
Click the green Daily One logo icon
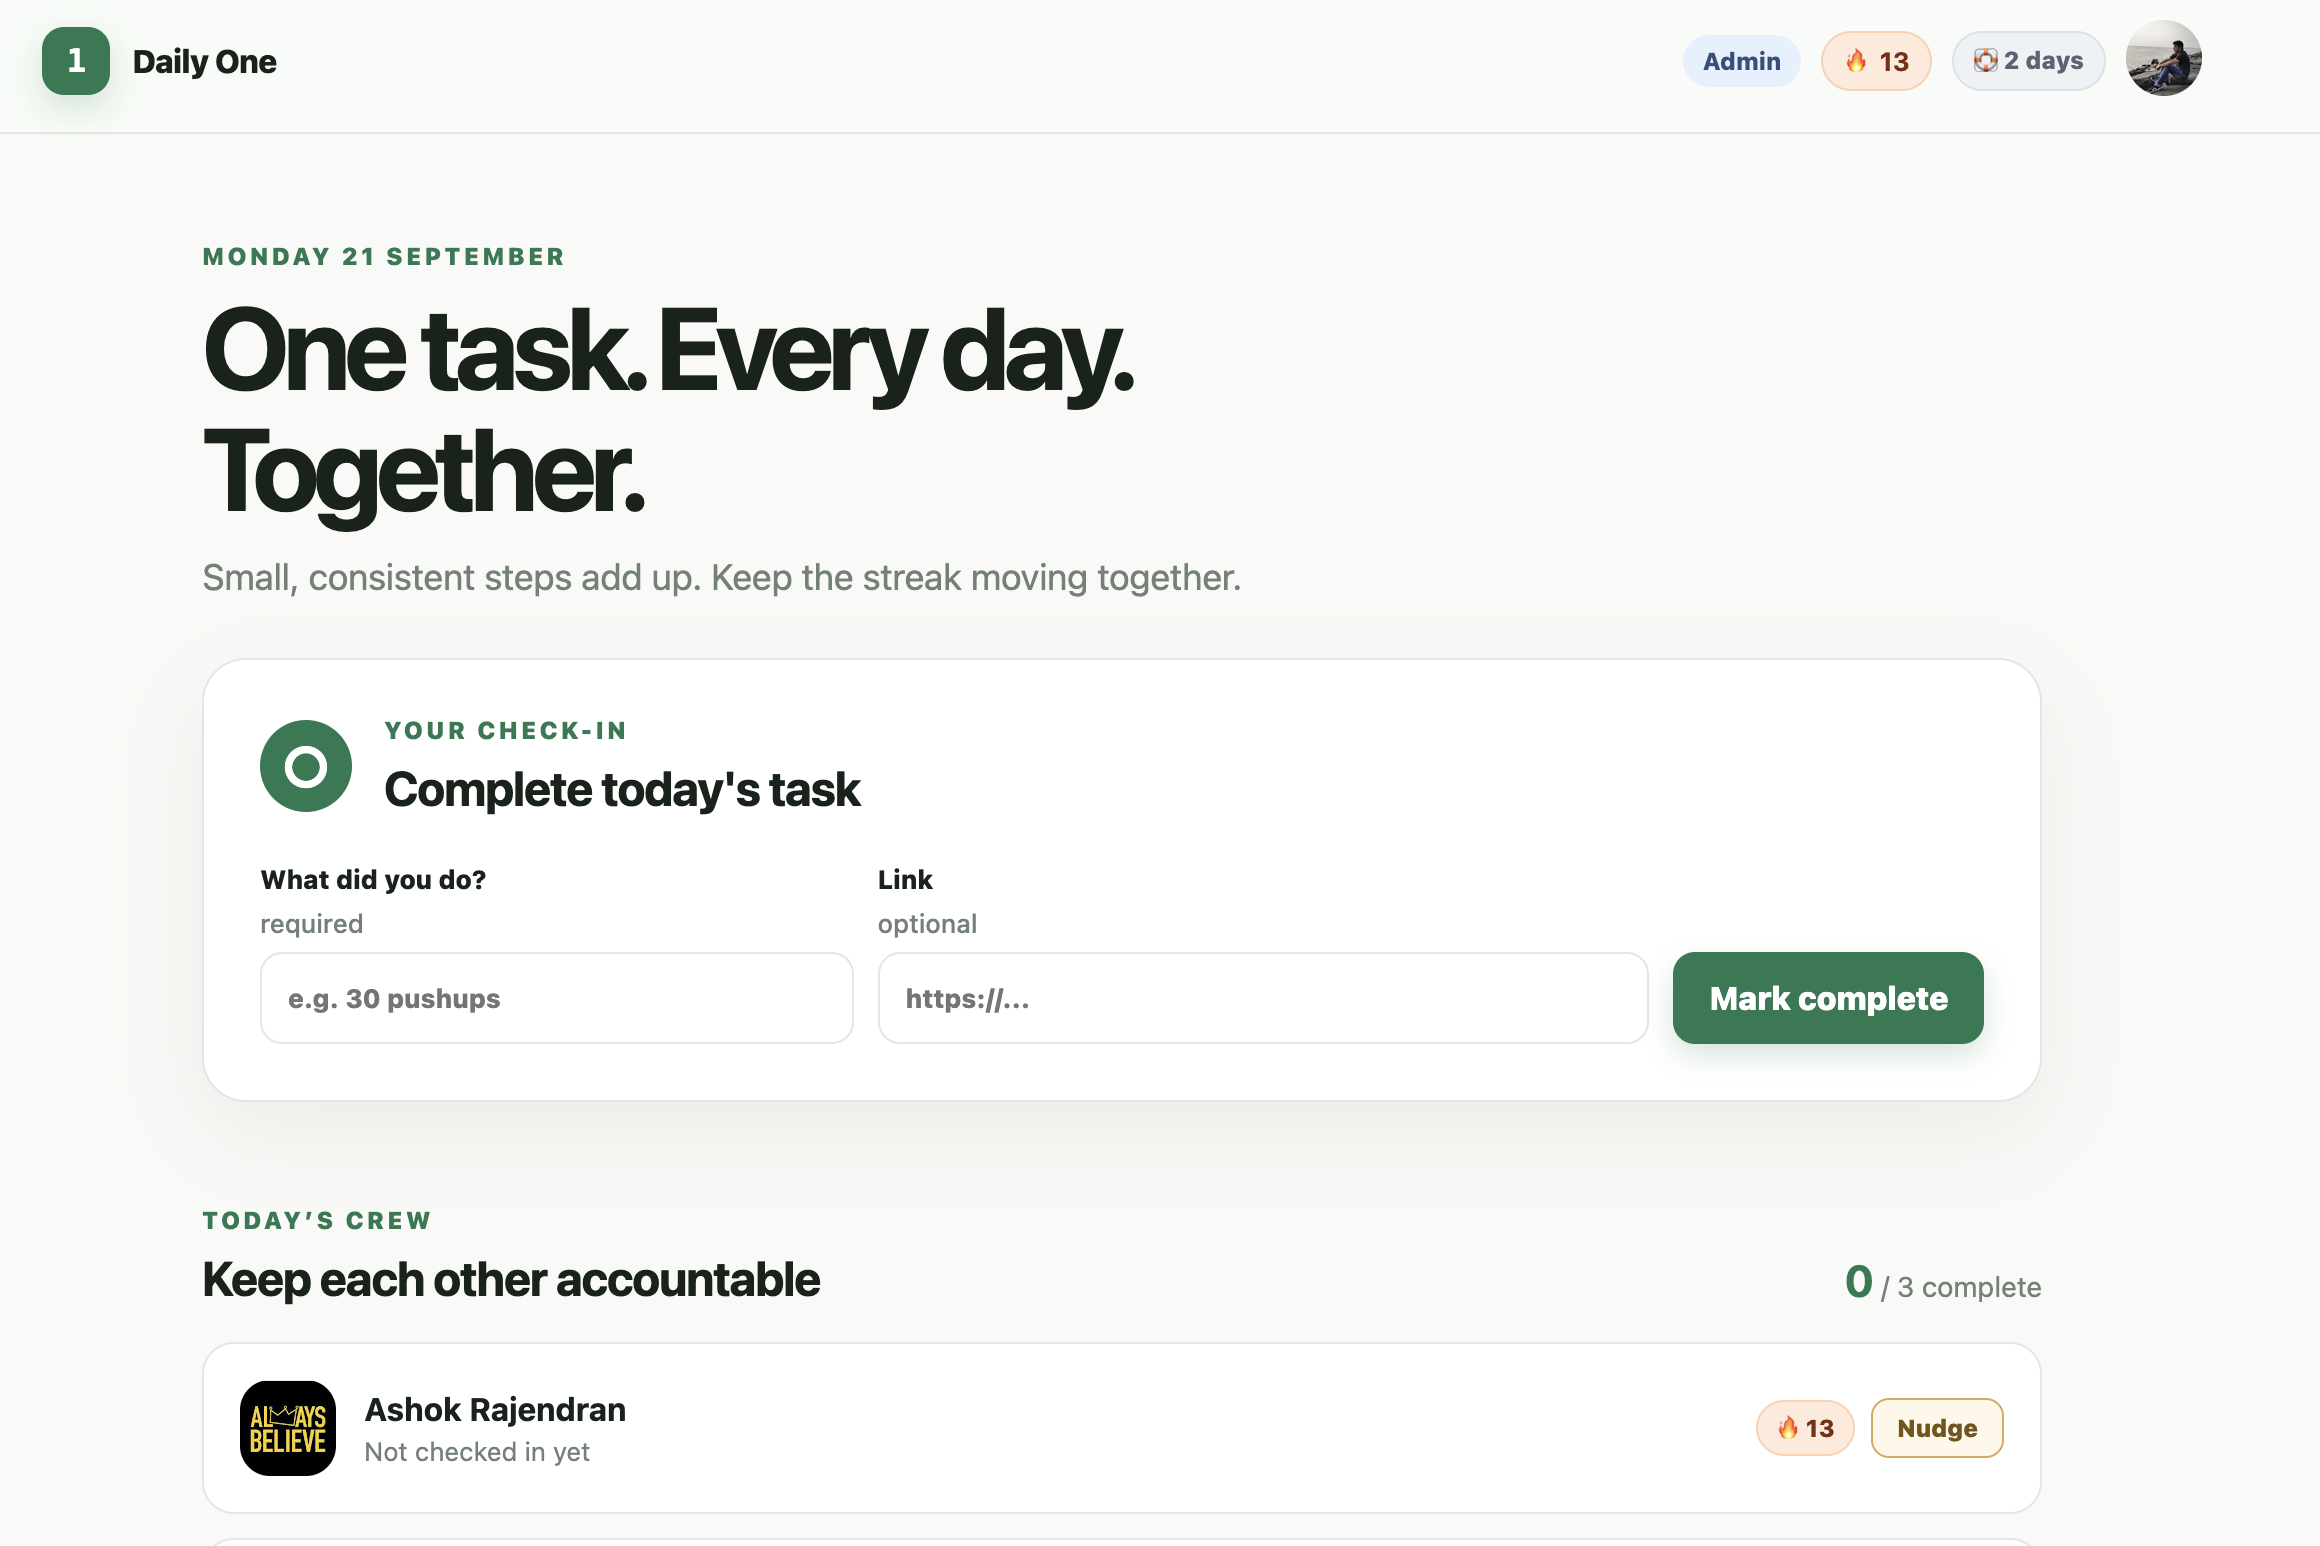tap(76, 61)
